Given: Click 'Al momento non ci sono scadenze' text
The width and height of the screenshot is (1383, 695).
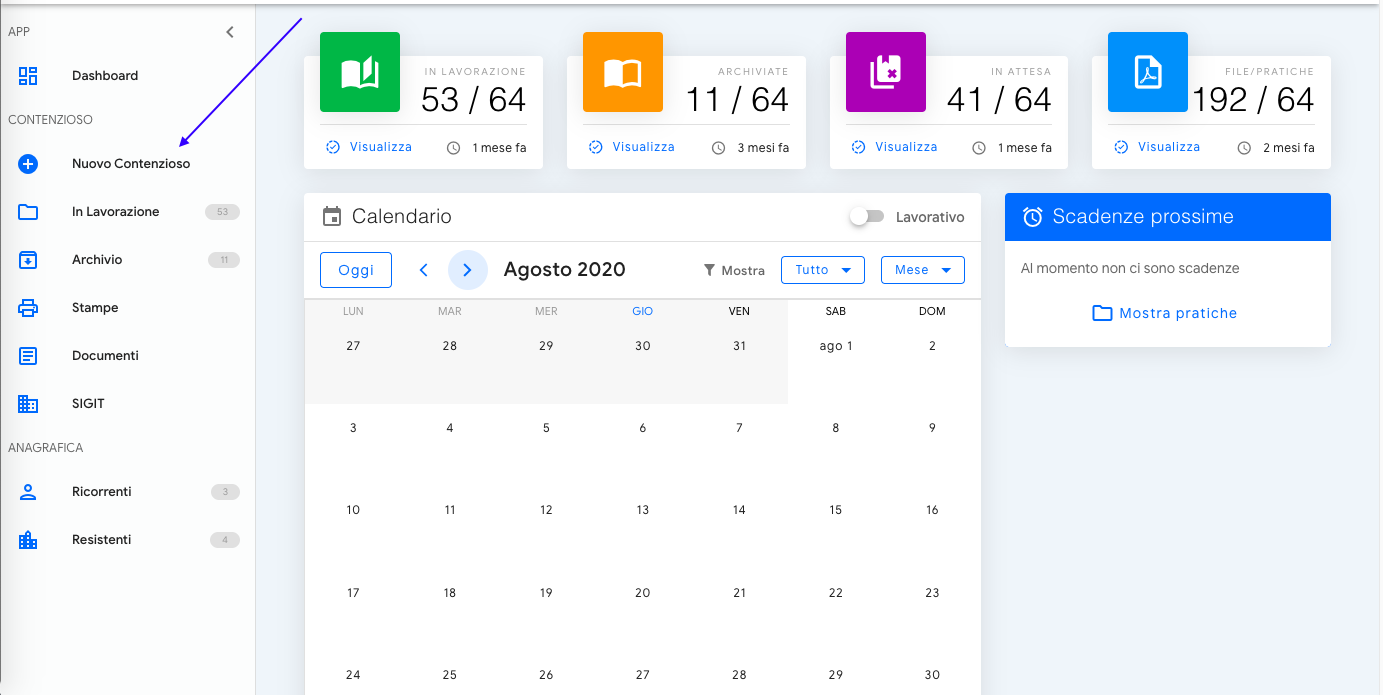Looking at the screenshot, I should [x=1130, y=269].
